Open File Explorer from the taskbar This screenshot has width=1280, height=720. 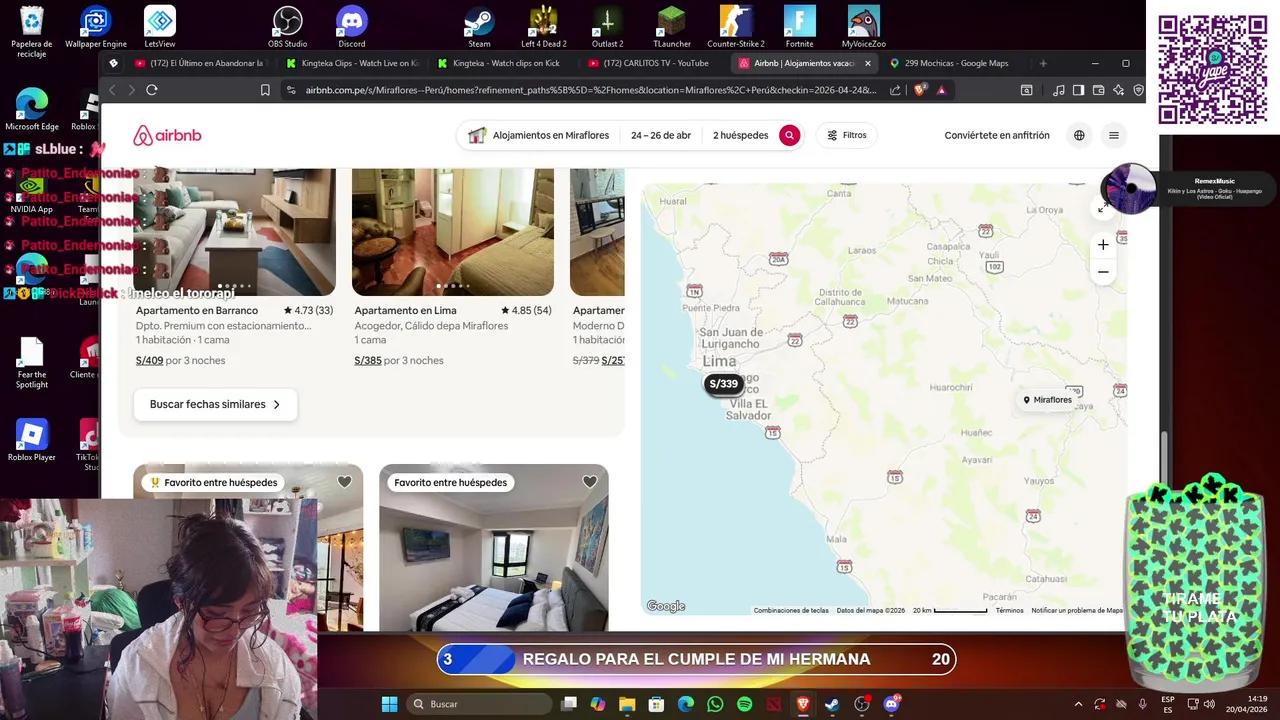[627, 704]
